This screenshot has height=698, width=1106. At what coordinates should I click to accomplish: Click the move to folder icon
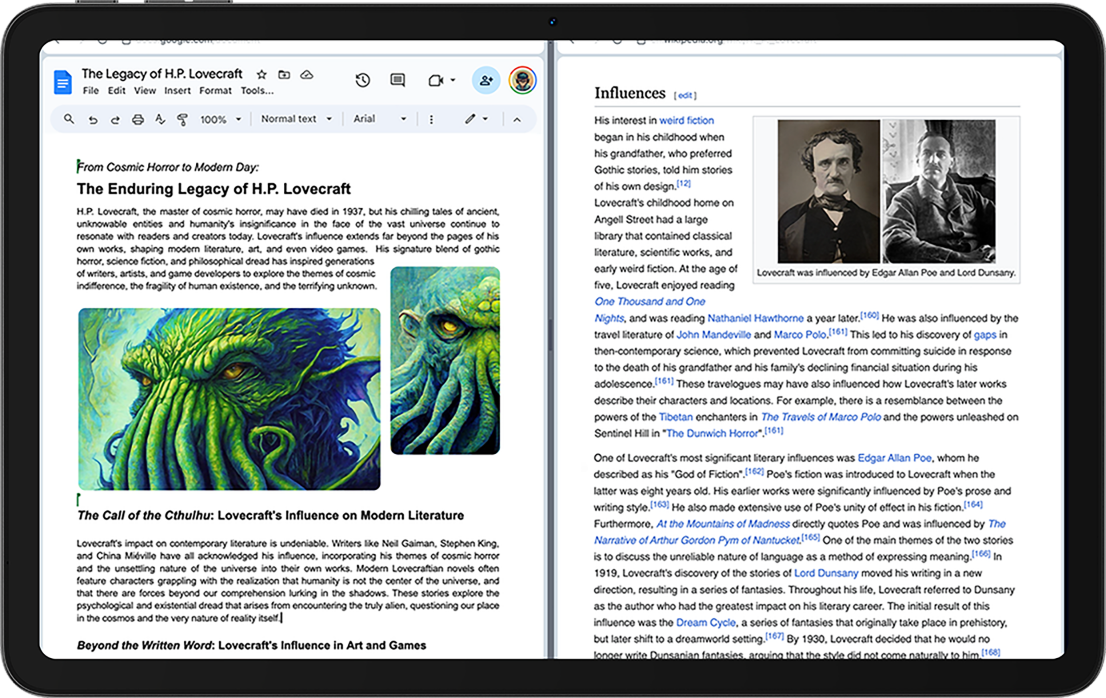click(284, 74)
